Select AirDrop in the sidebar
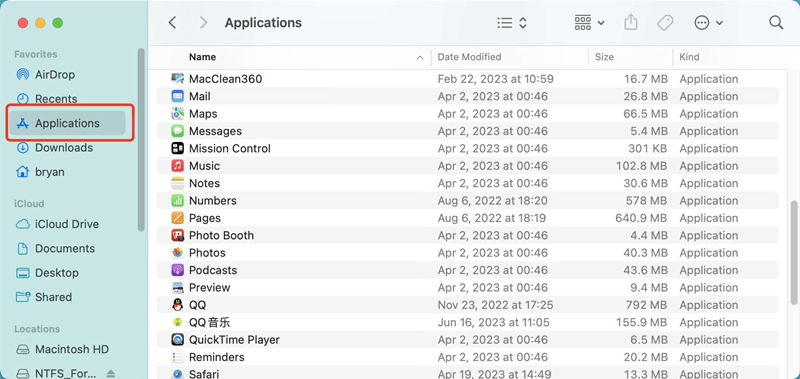This screenshot has width=800, height=379. (67, 75)
